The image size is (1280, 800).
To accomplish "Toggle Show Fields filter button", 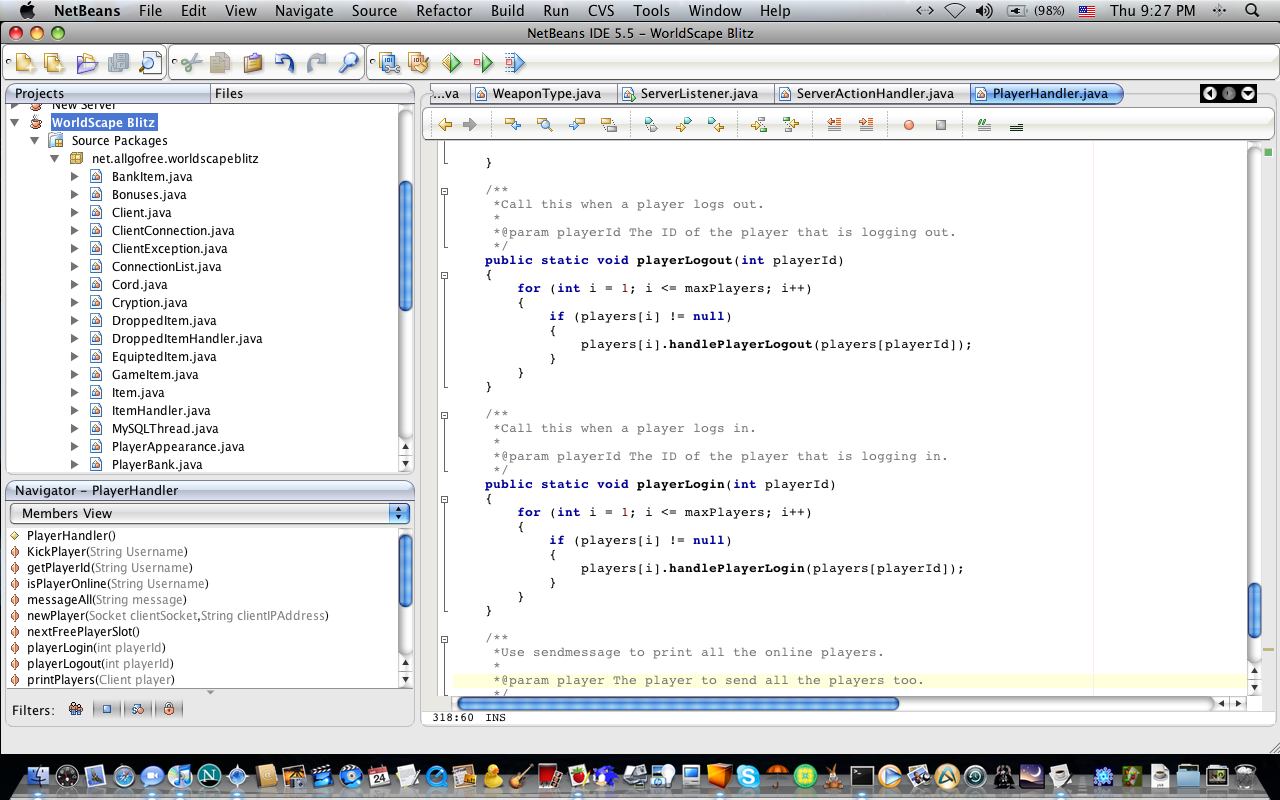I will pos(107,709).
